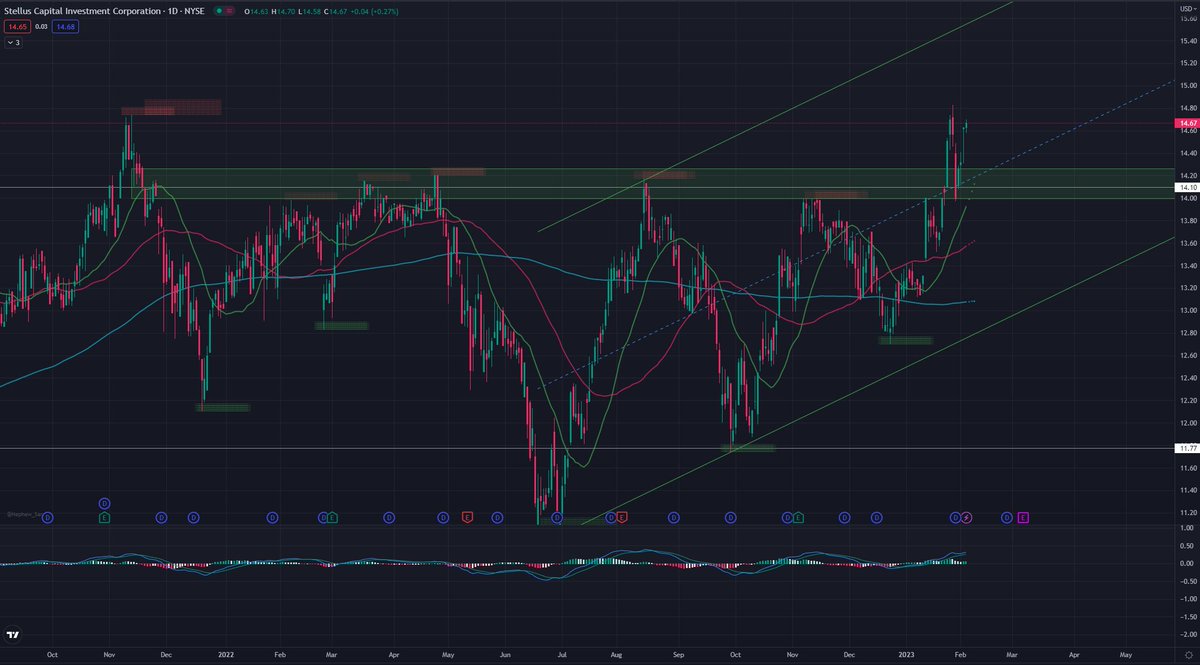The image size is (1200, 665).
Task: Click the leftmost dividend 'D' marker near October
Action: click(x=47, y=517)
